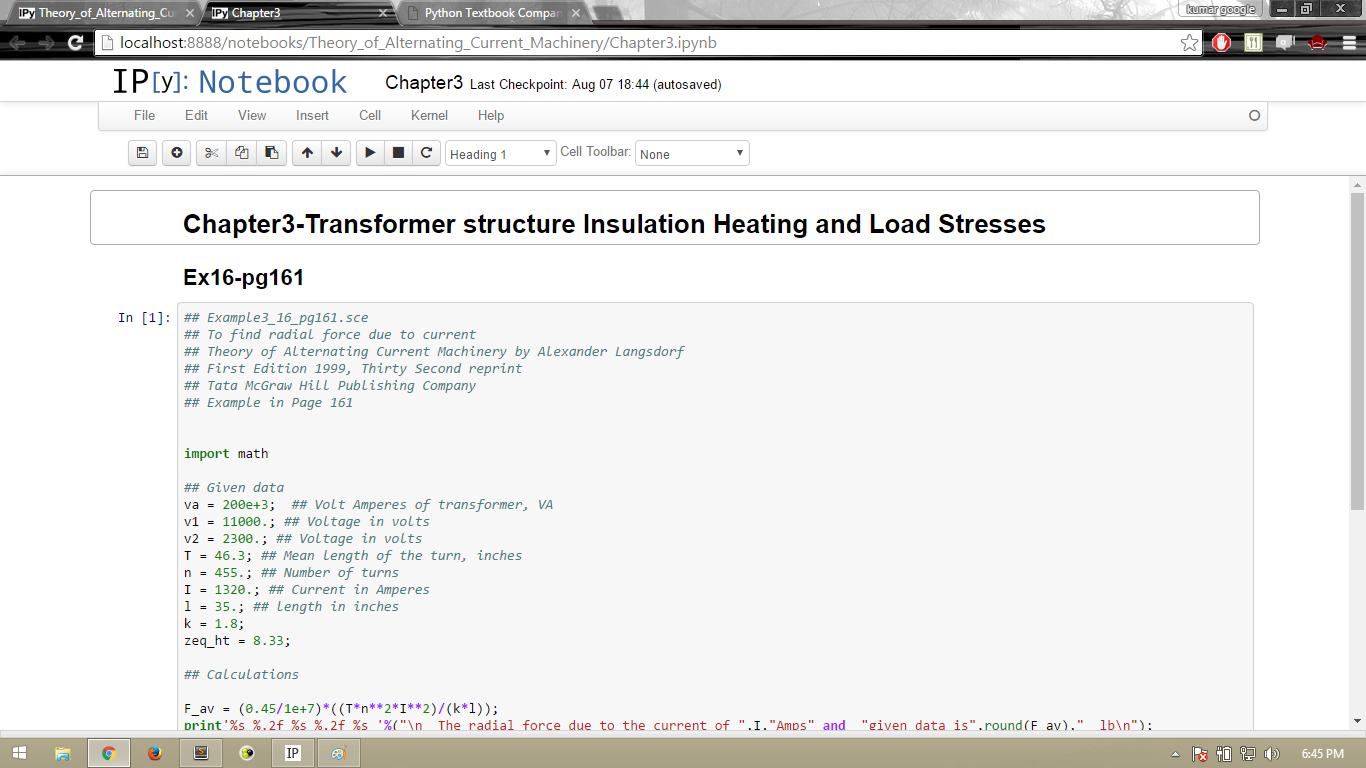Viewport: 1366px width, 768px height.
Task: Restart kernel icon in toolbar
Action: click(x=427, y=153)
